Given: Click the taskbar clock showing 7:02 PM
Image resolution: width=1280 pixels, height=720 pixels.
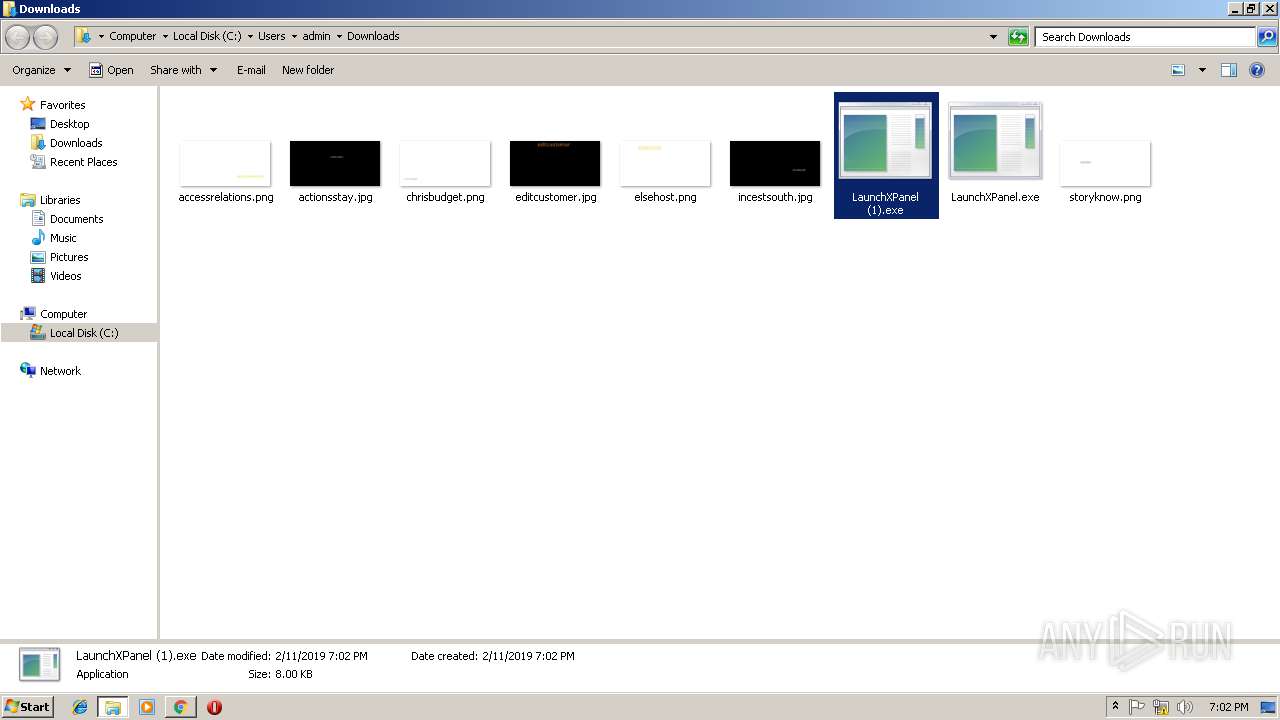Looking at the screenshot, I should pyautogui.click(x=1228, y=707).
